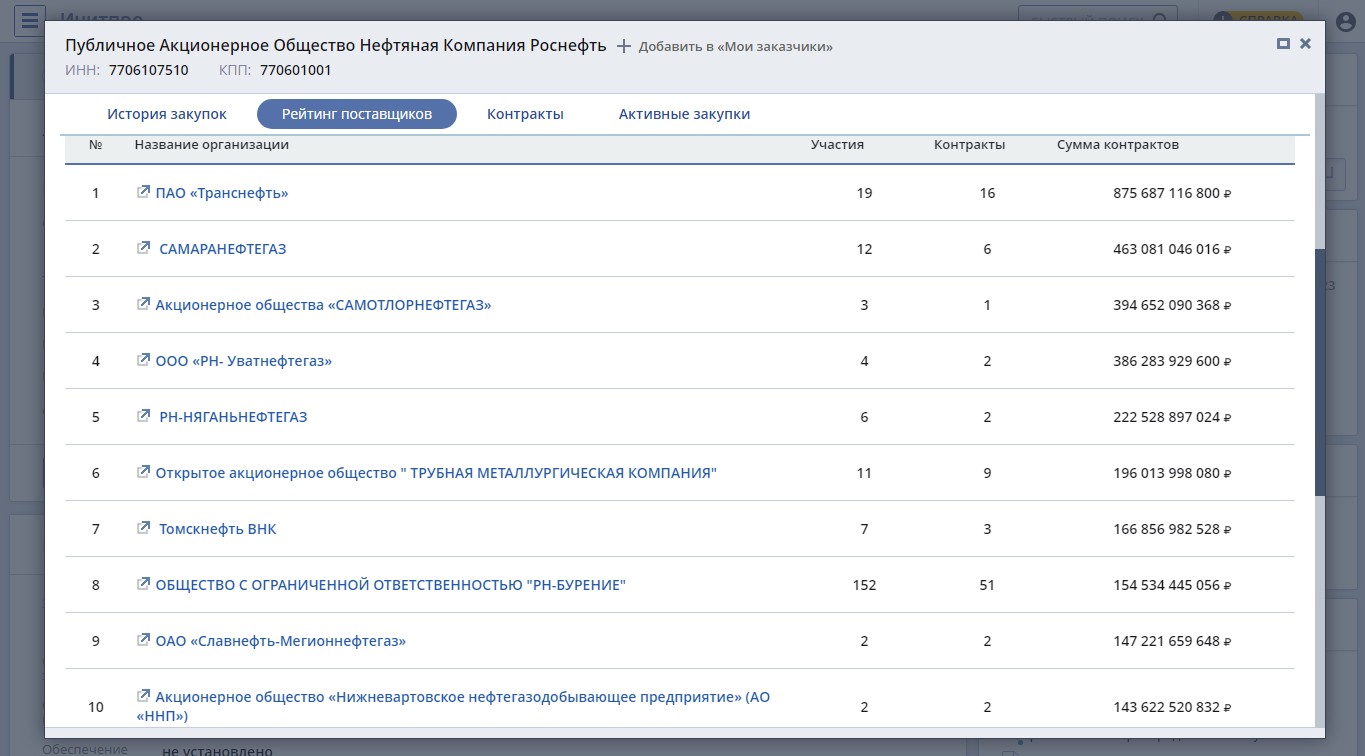Image resolution: width=1365 pixels, height=756 pixels.
Task: Open supplier САМАРАНЕФТЕГАЗ
Action: (x=223, y=249)
